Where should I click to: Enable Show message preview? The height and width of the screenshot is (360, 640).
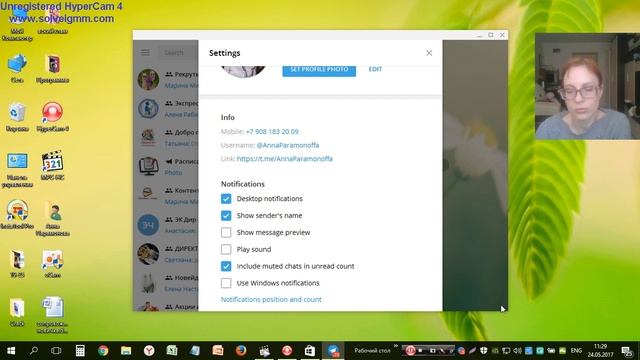(226, 232)
